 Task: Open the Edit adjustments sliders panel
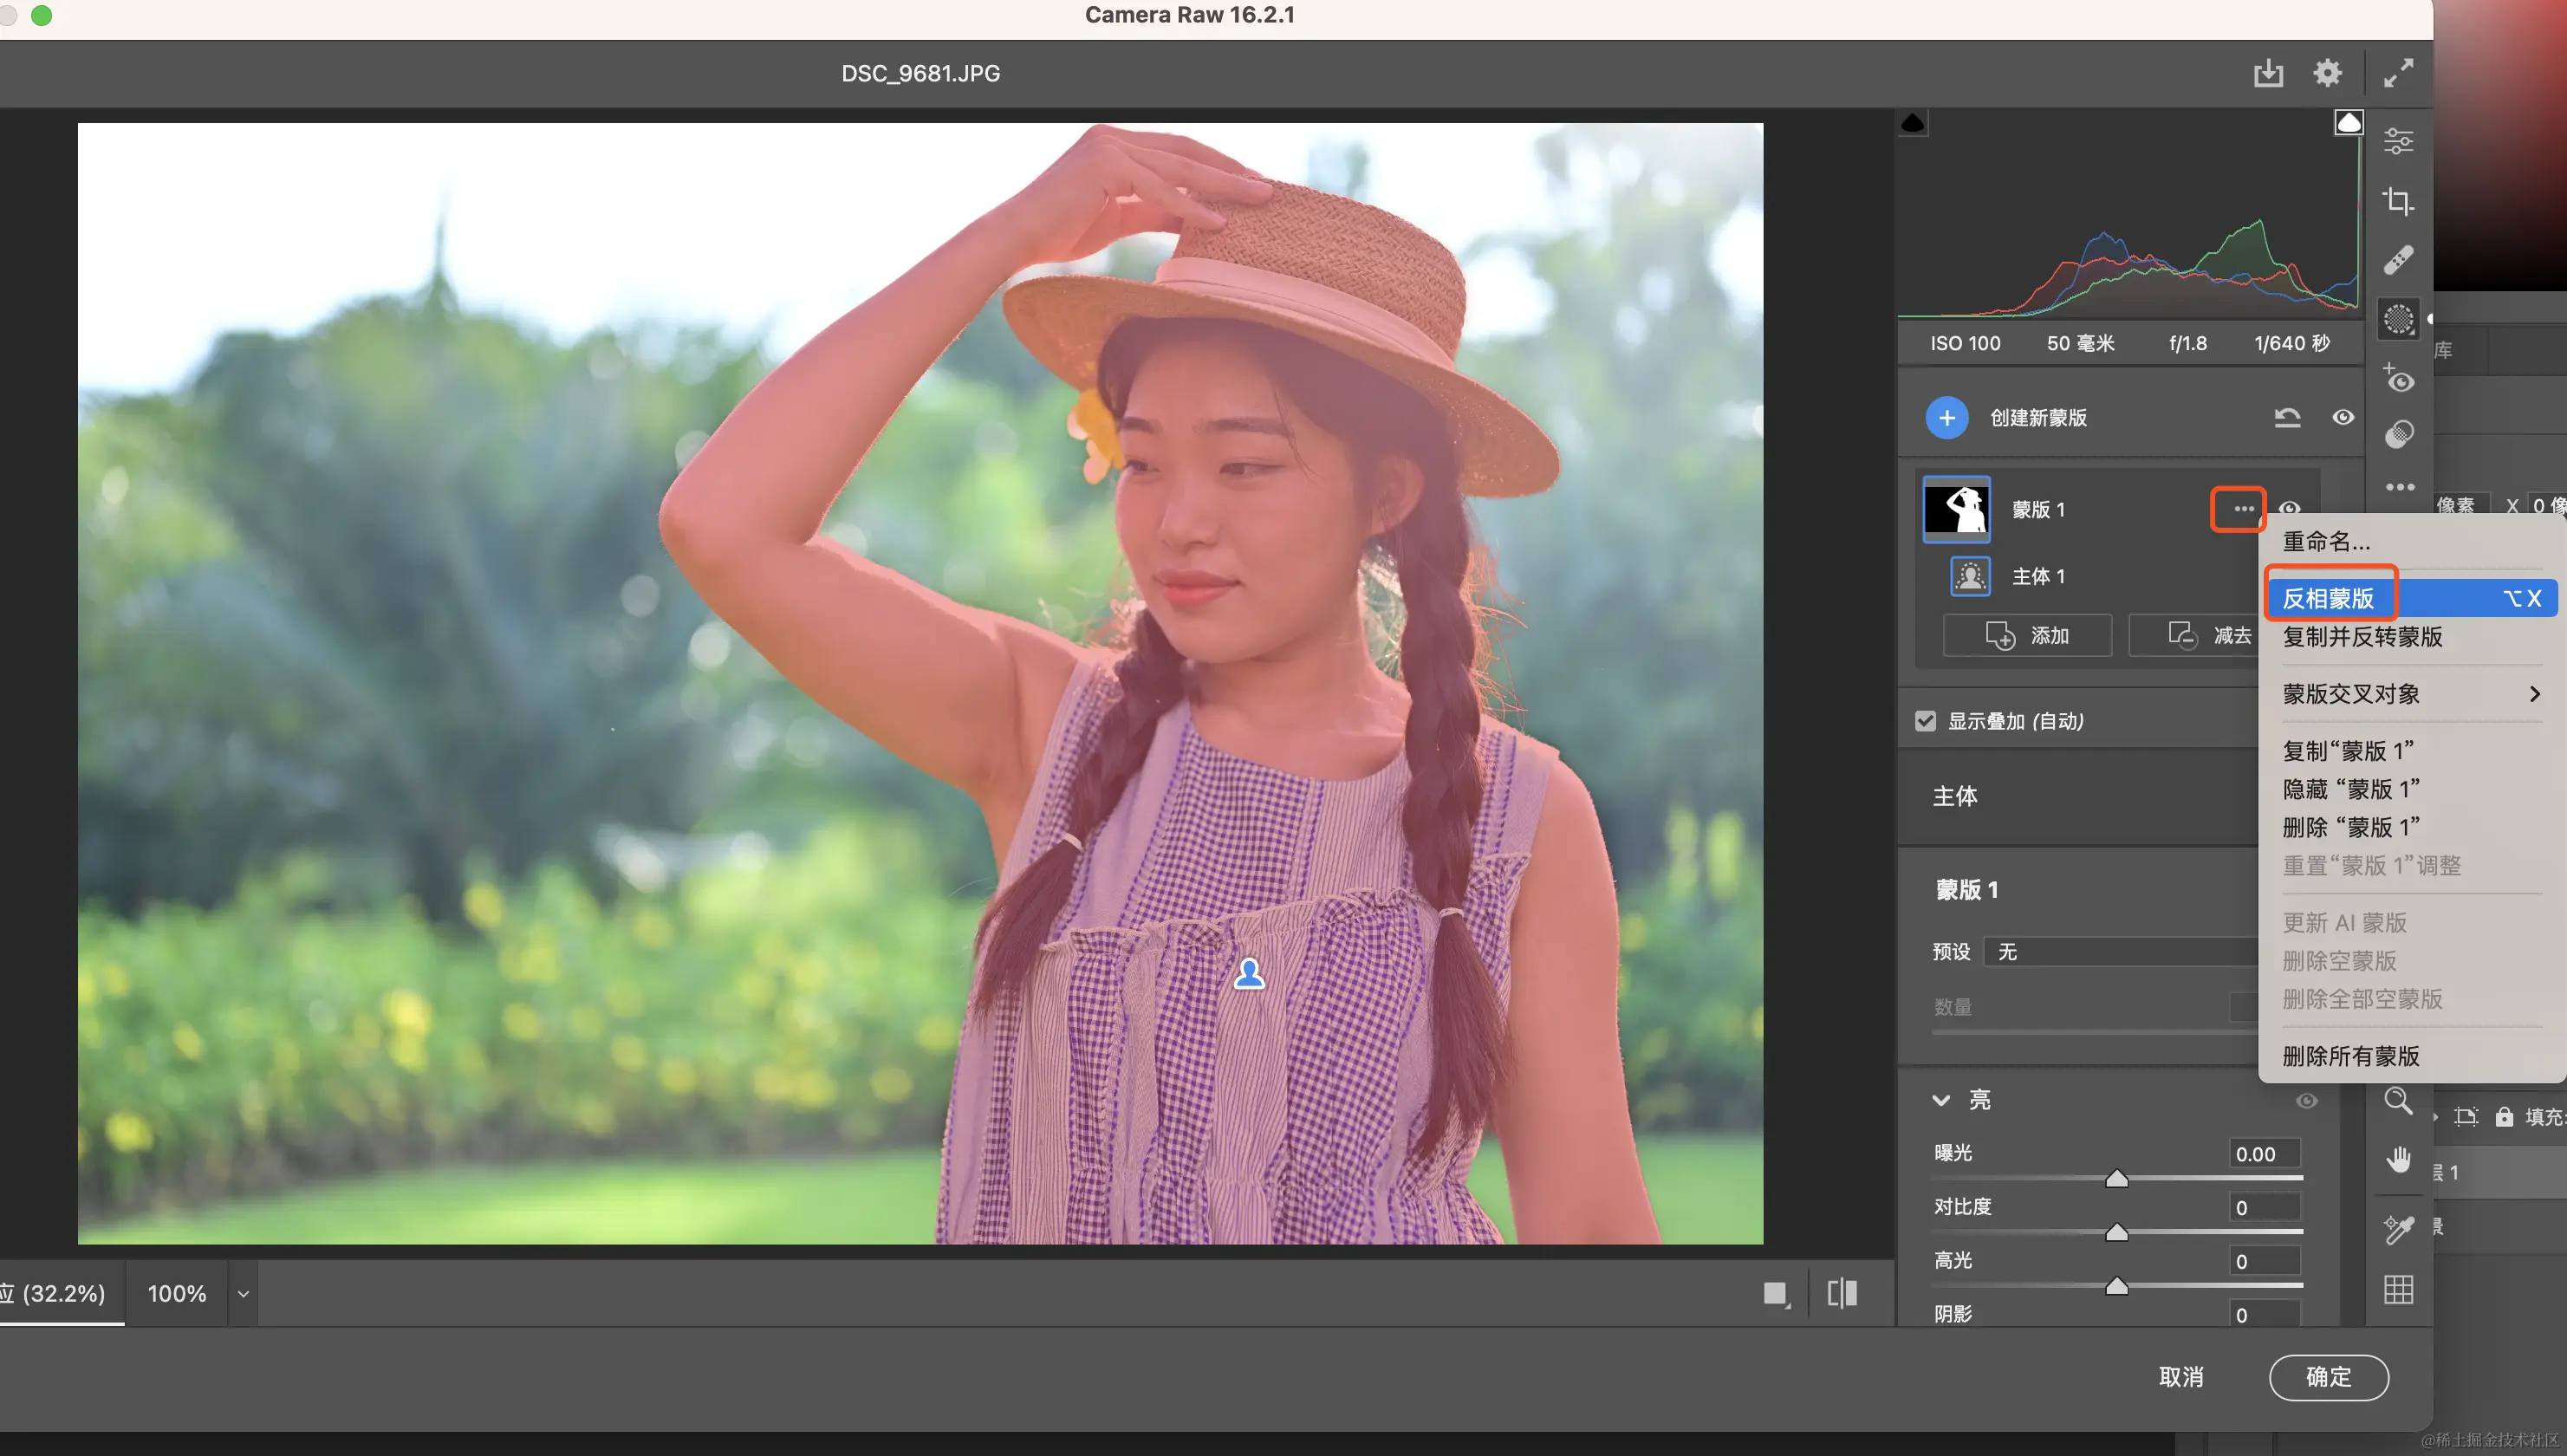2398,141
